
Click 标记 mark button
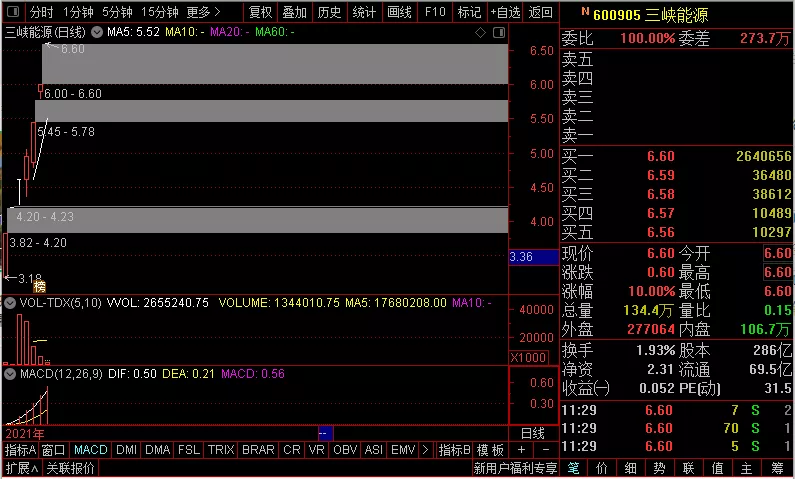pyautogui.click(x=469, y=12)
